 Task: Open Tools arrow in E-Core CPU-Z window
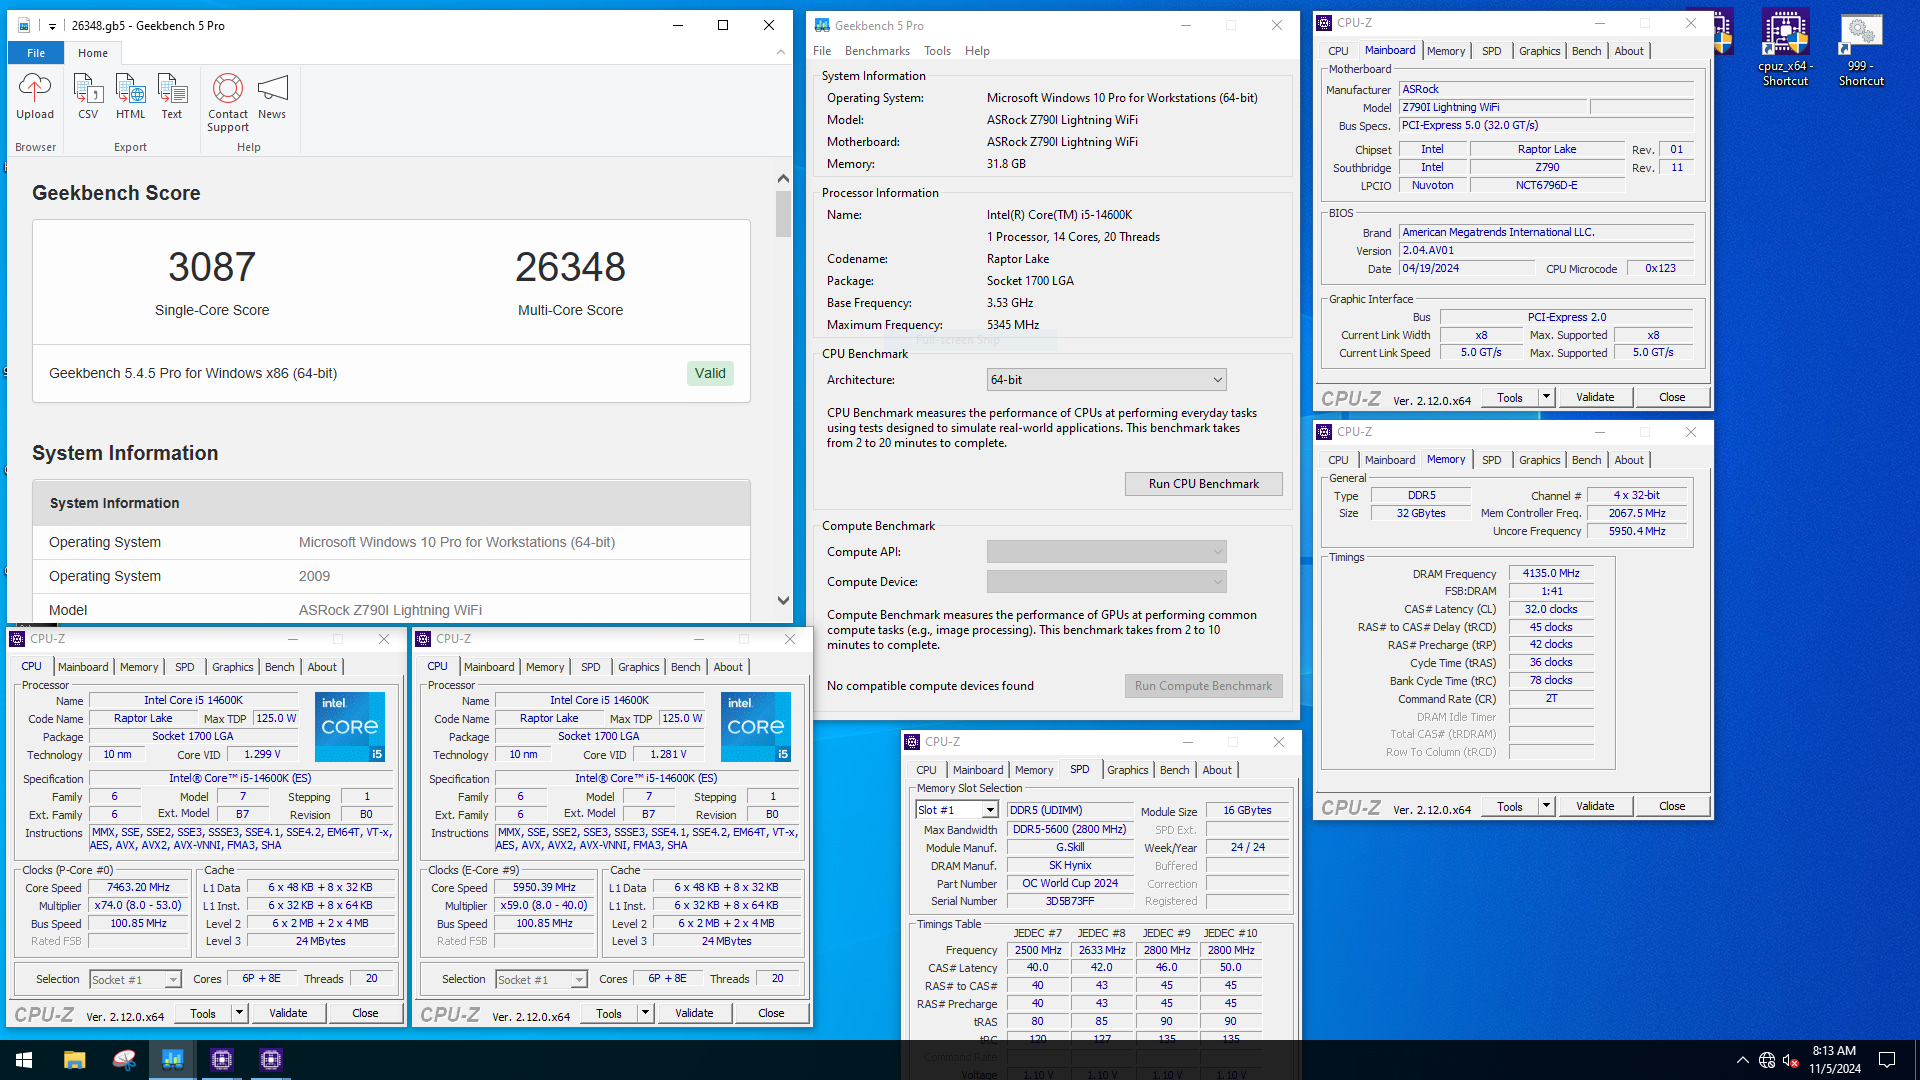(645, 1013)
